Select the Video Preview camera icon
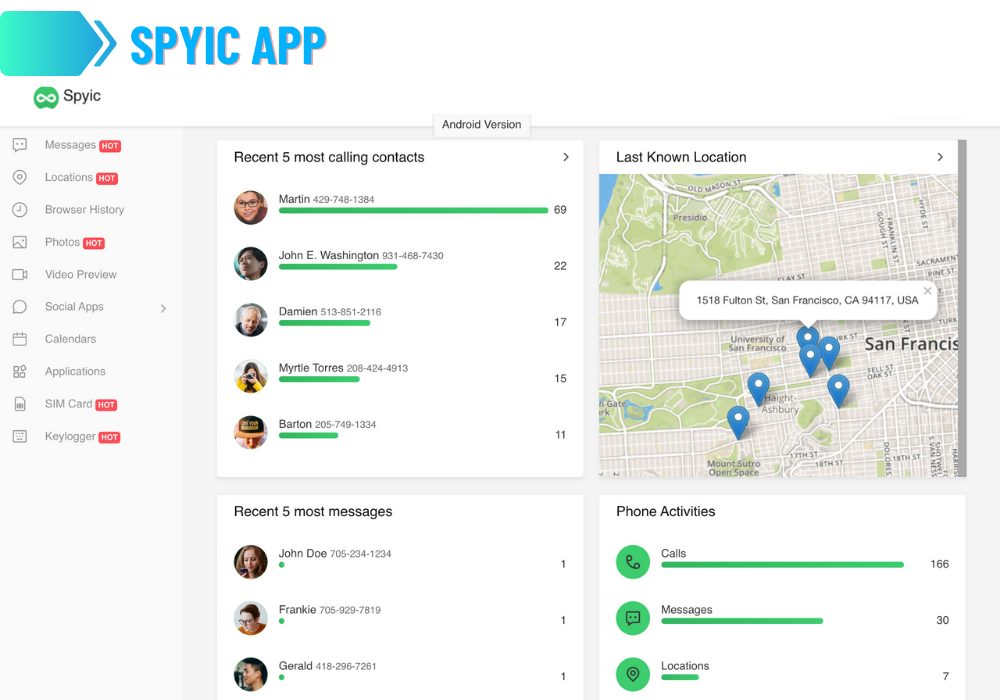Image resolution: width=1000 pixels, height=700 pixels. (x=19, y=274)
